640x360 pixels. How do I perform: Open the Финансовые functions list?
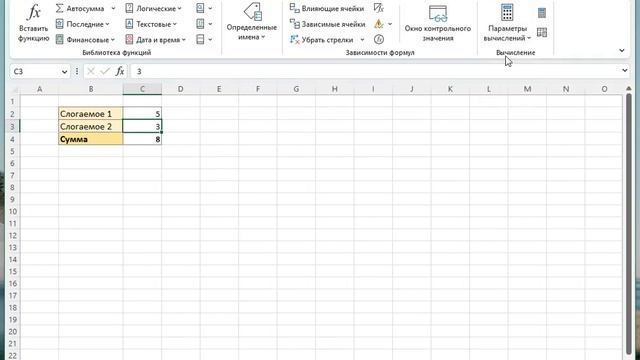[85, 40]
